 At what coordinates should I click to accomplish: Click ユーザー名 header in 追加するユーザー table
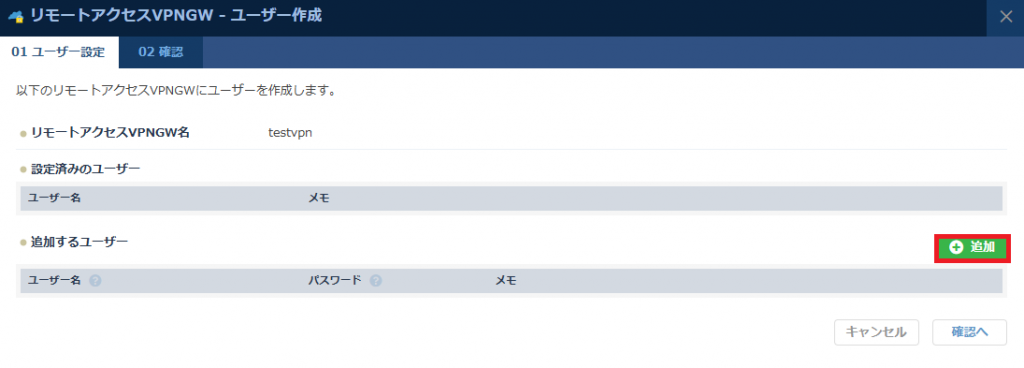(54, 281)
